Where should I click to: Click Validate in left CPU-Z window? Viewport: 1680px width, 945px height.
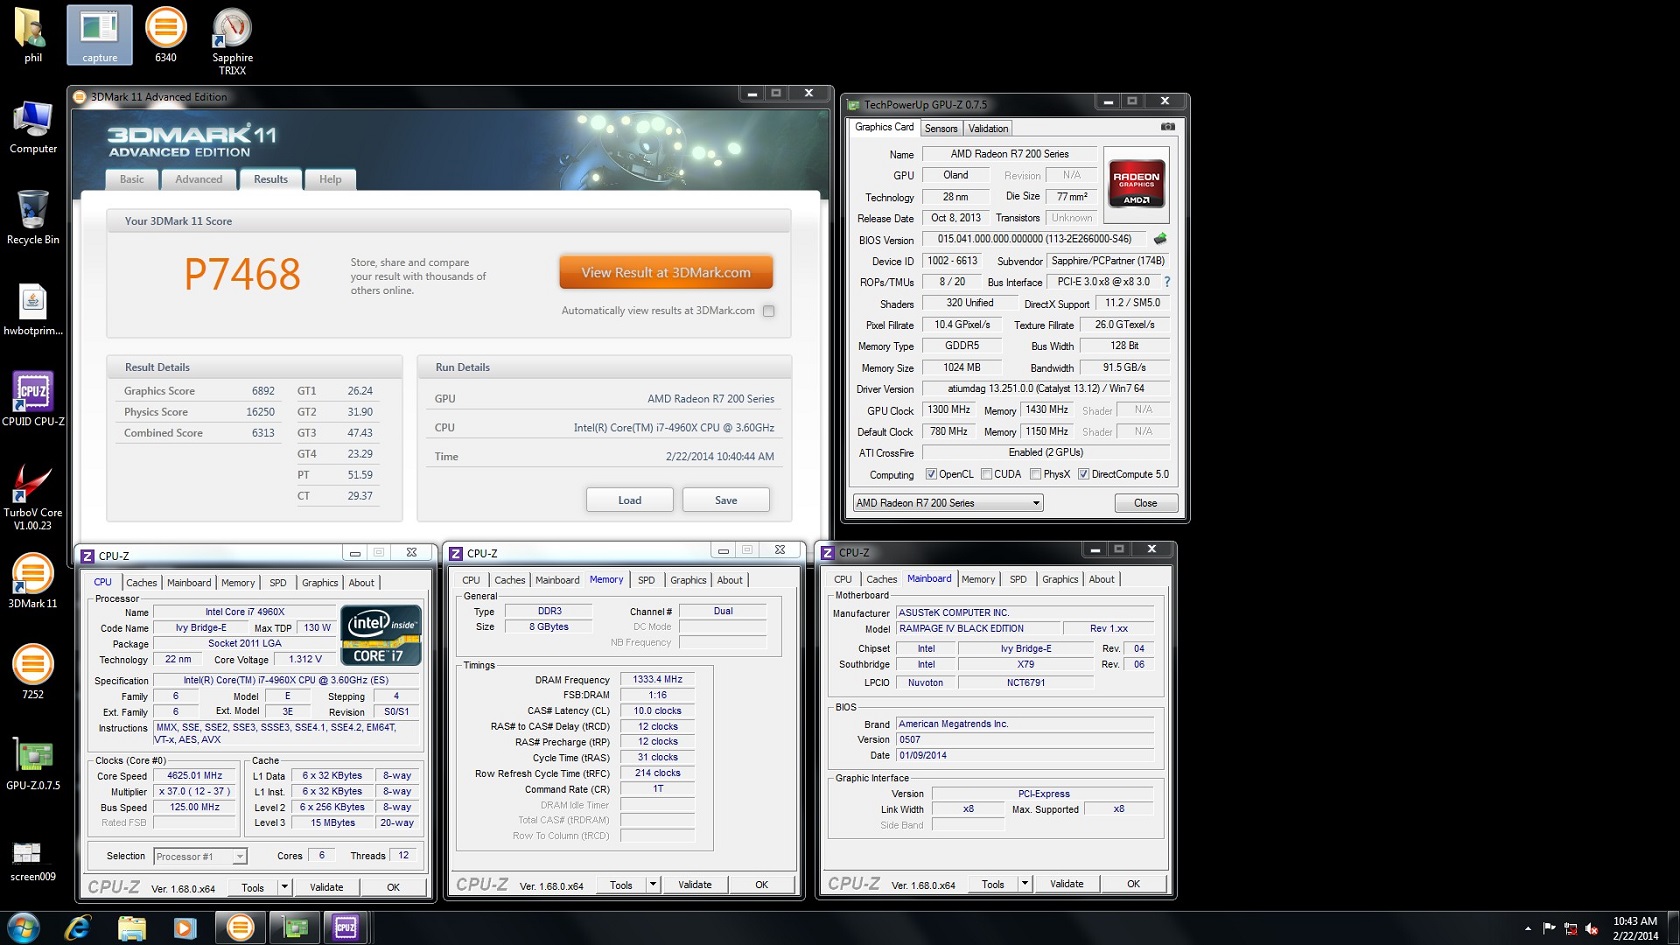326,887
